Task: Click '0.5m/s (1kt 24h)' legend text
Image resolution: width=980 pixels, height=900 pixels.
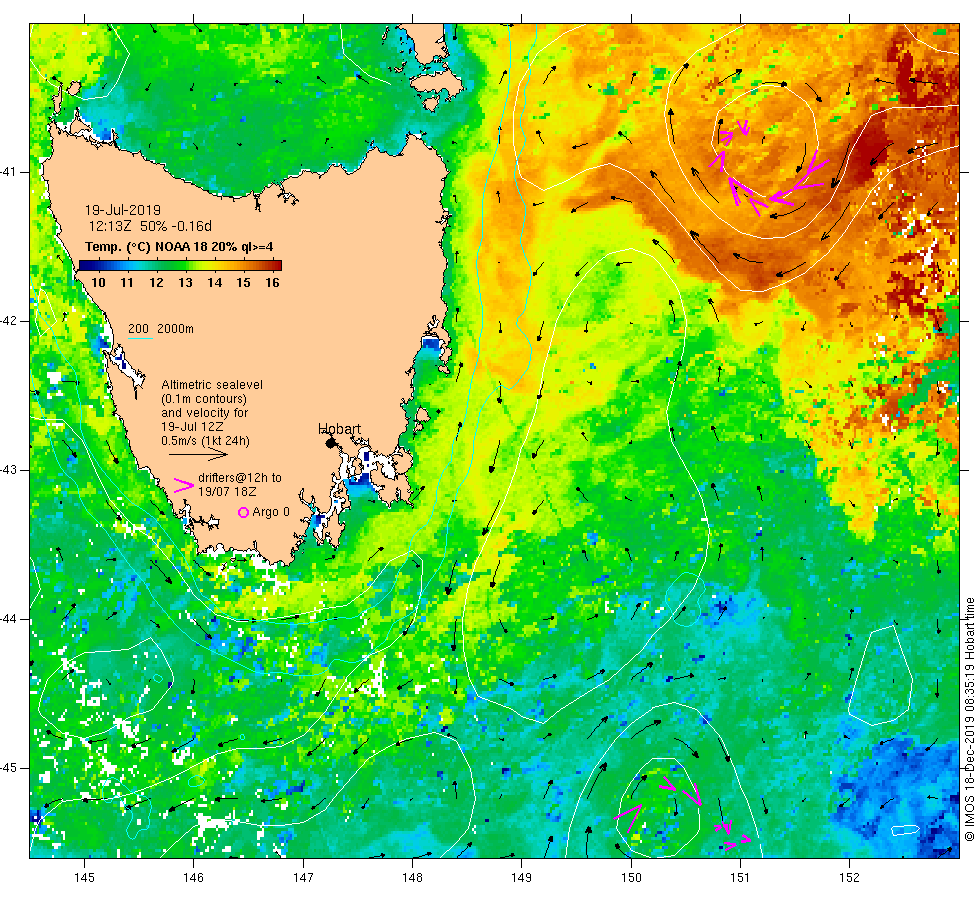Action: (x=205, y=441)
